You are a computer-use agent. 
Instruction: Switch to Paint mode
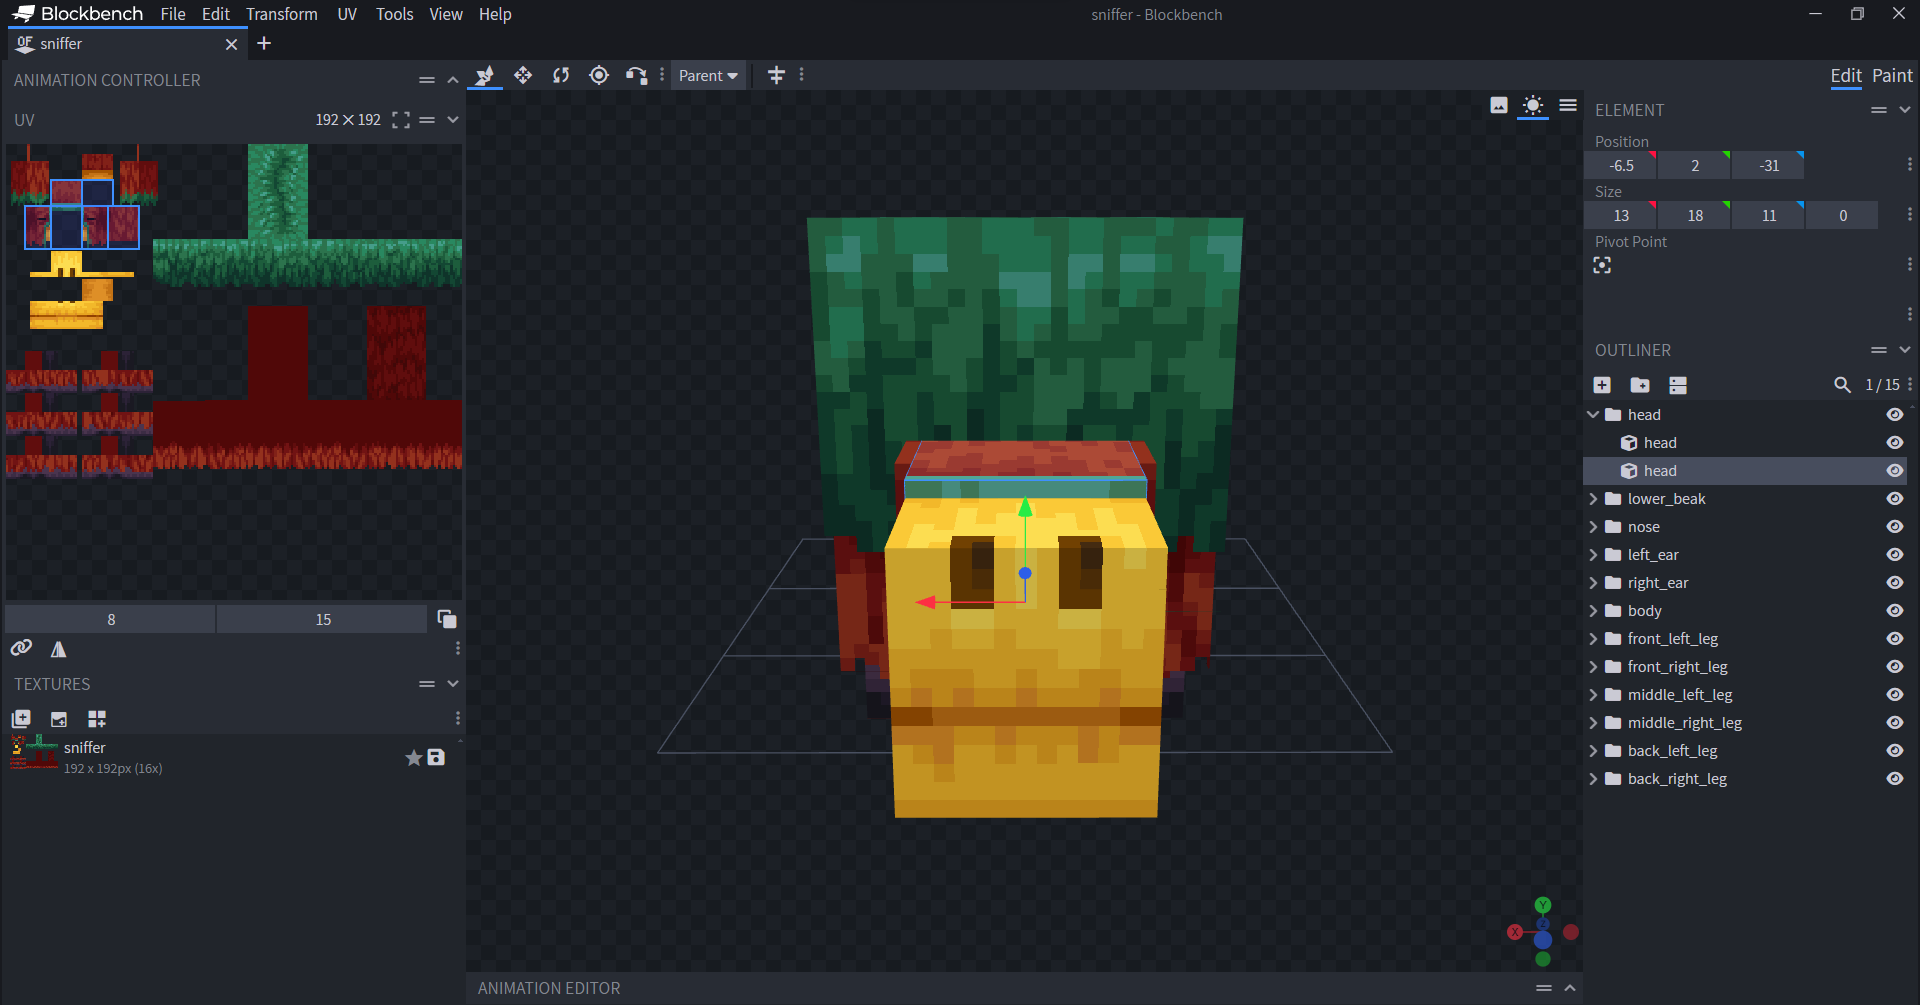pos(1892,76)
